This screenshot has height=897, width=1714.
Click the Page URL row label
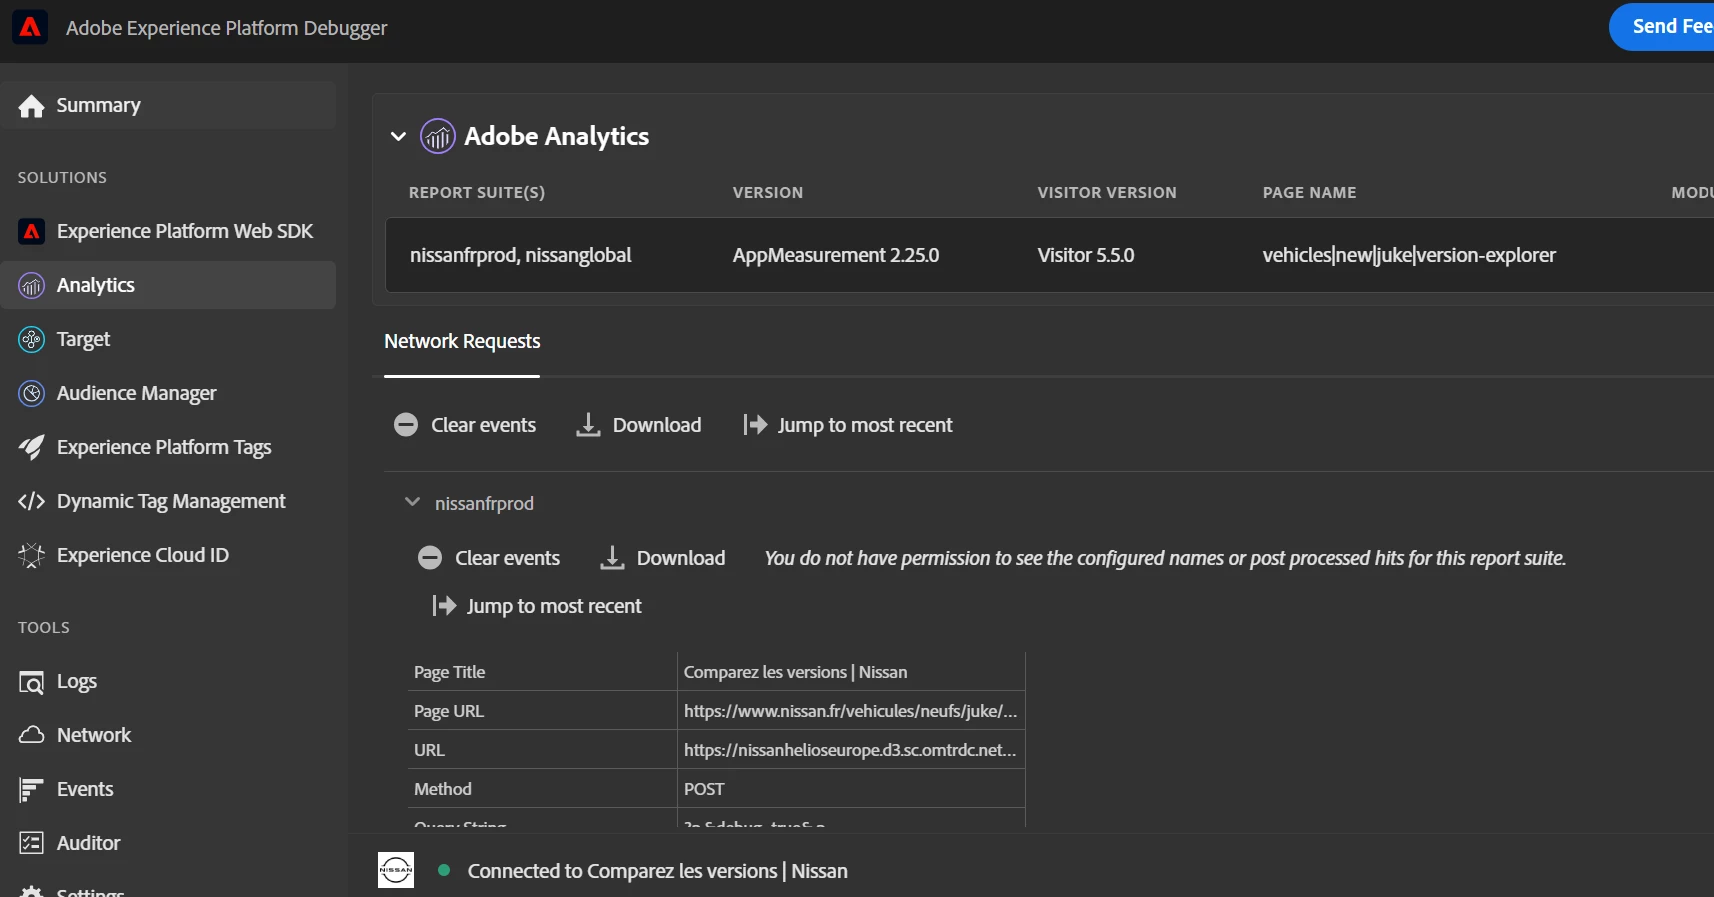(x=449, y=711)
